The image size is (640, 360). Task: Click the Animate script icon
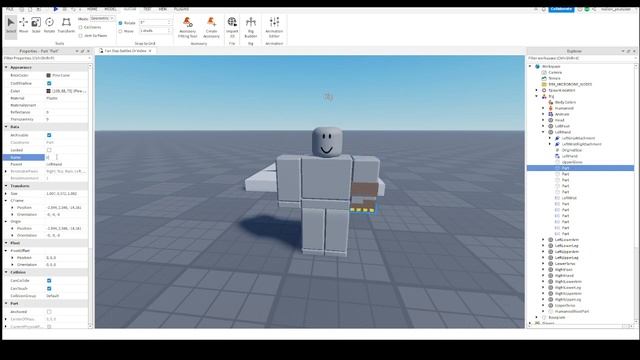coord(551,114)
